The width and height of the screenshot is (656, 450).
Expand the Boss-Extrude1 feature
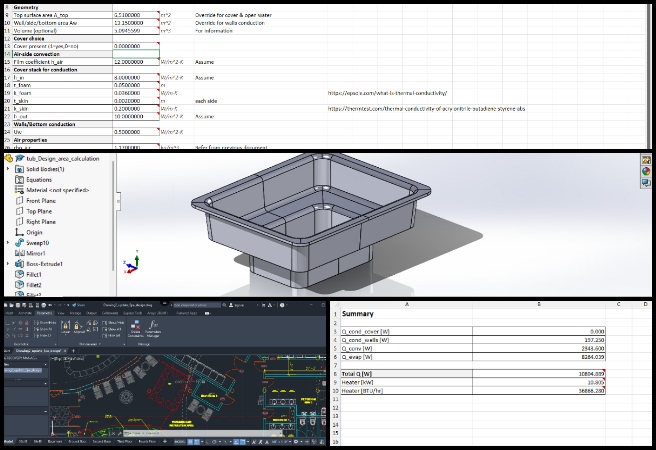coord(7,264)
